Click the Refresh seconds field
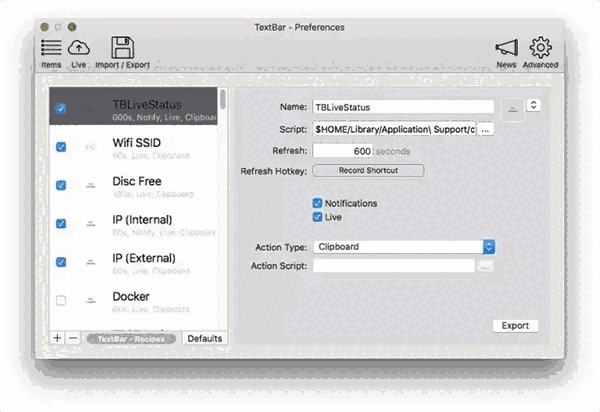This screenshot has width=600, height=412. (x=342, y=151)
